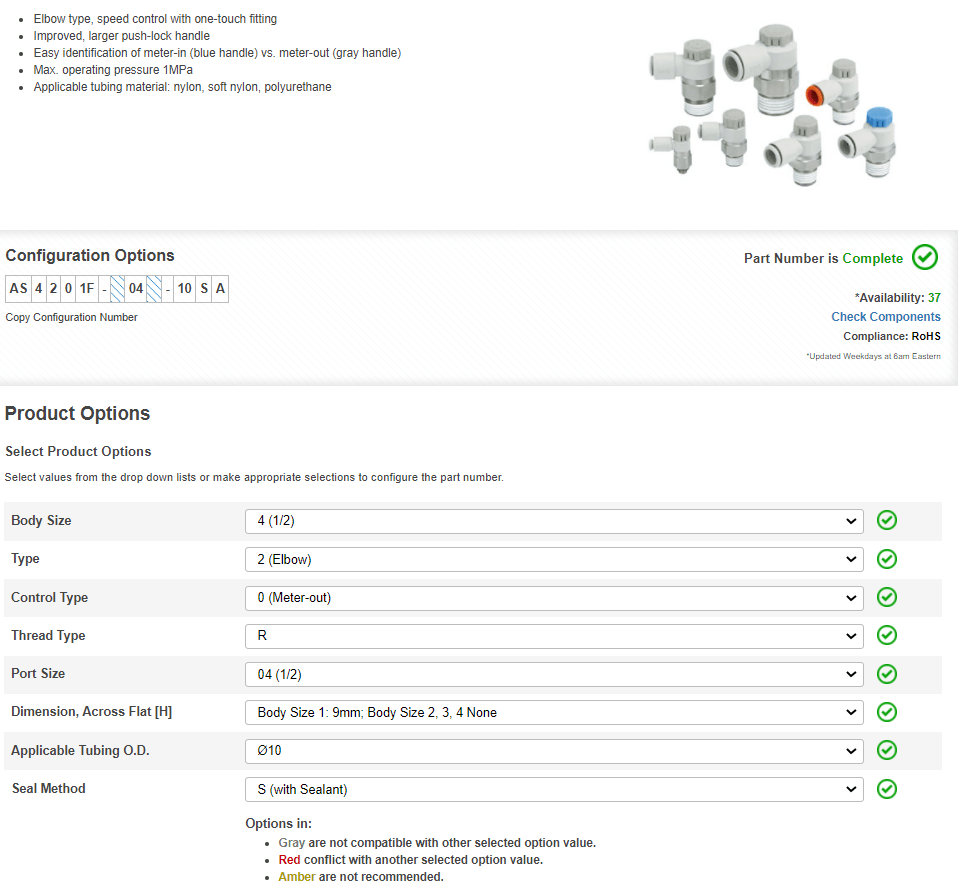Select the 04 segment in configuration number
Viewport: 962px width, 885px height.
(136, 290)
